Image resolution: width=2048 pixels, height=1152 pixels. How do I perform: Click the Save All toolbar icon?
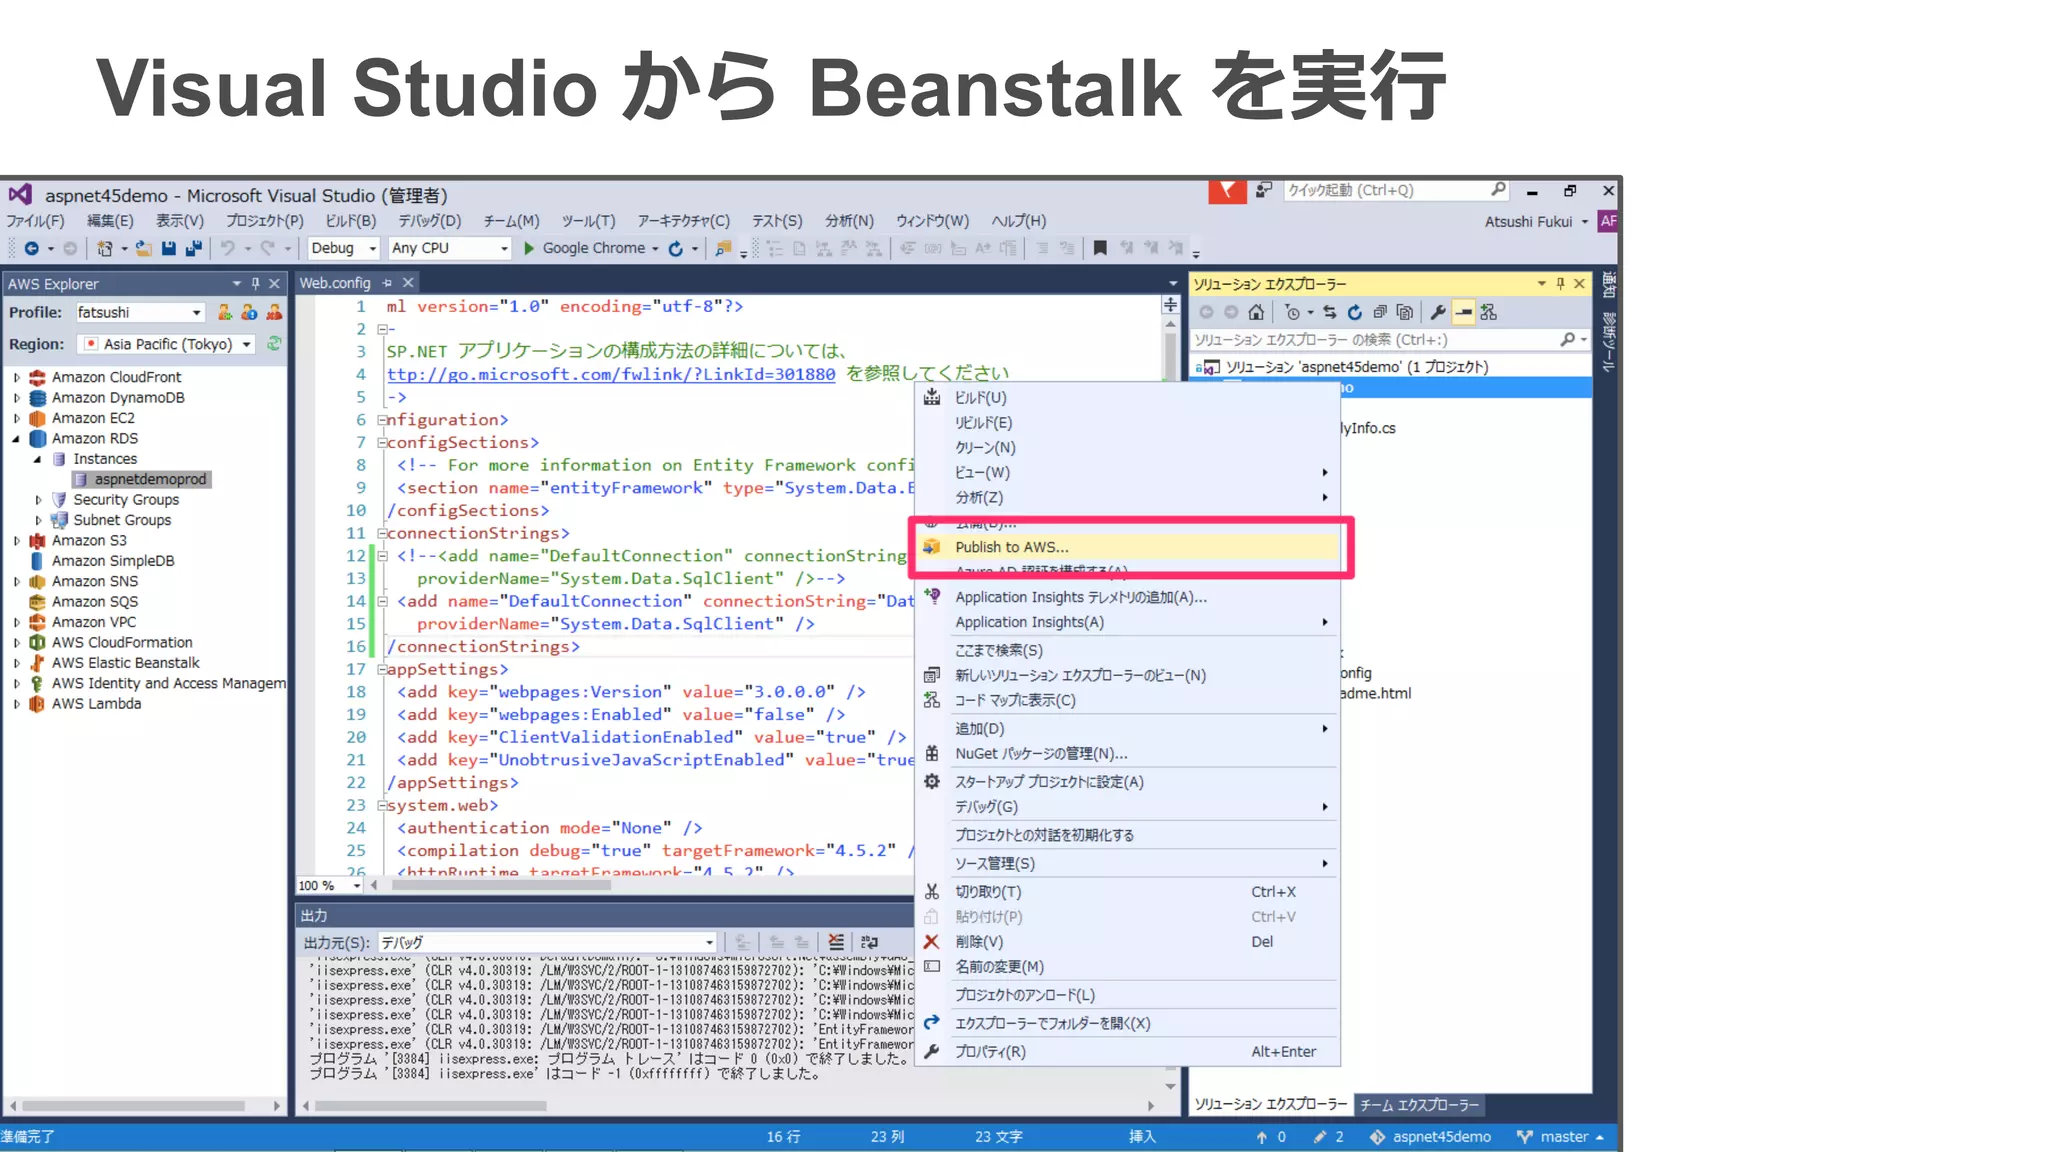193,248
